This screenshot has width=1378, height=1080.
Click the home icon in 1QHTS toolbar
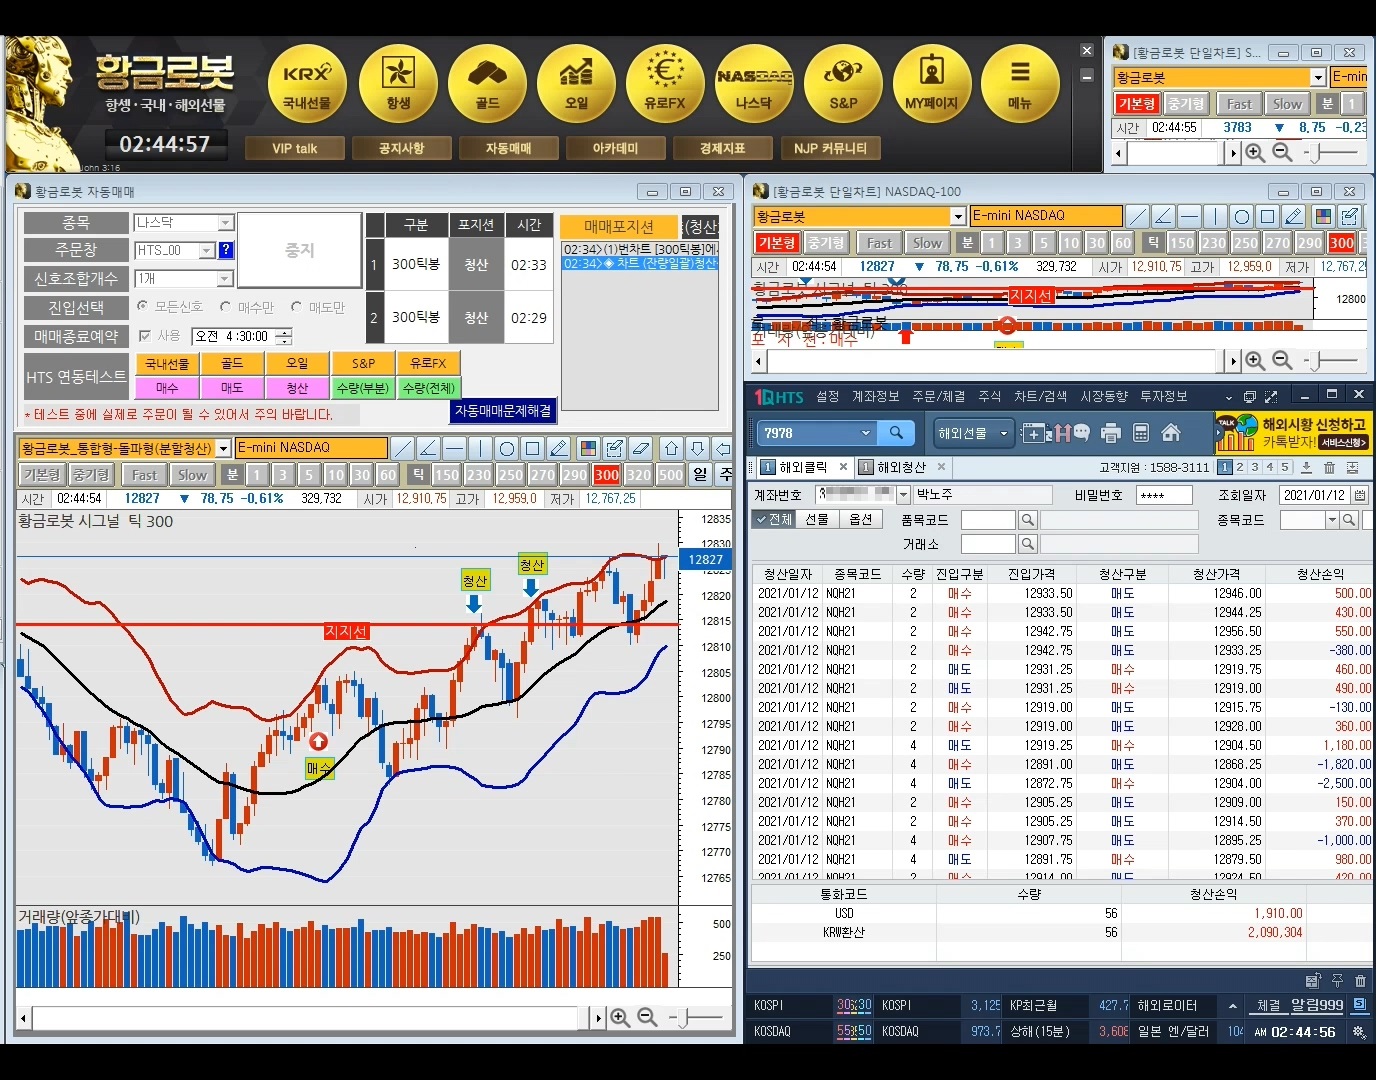coord(1171,433)
